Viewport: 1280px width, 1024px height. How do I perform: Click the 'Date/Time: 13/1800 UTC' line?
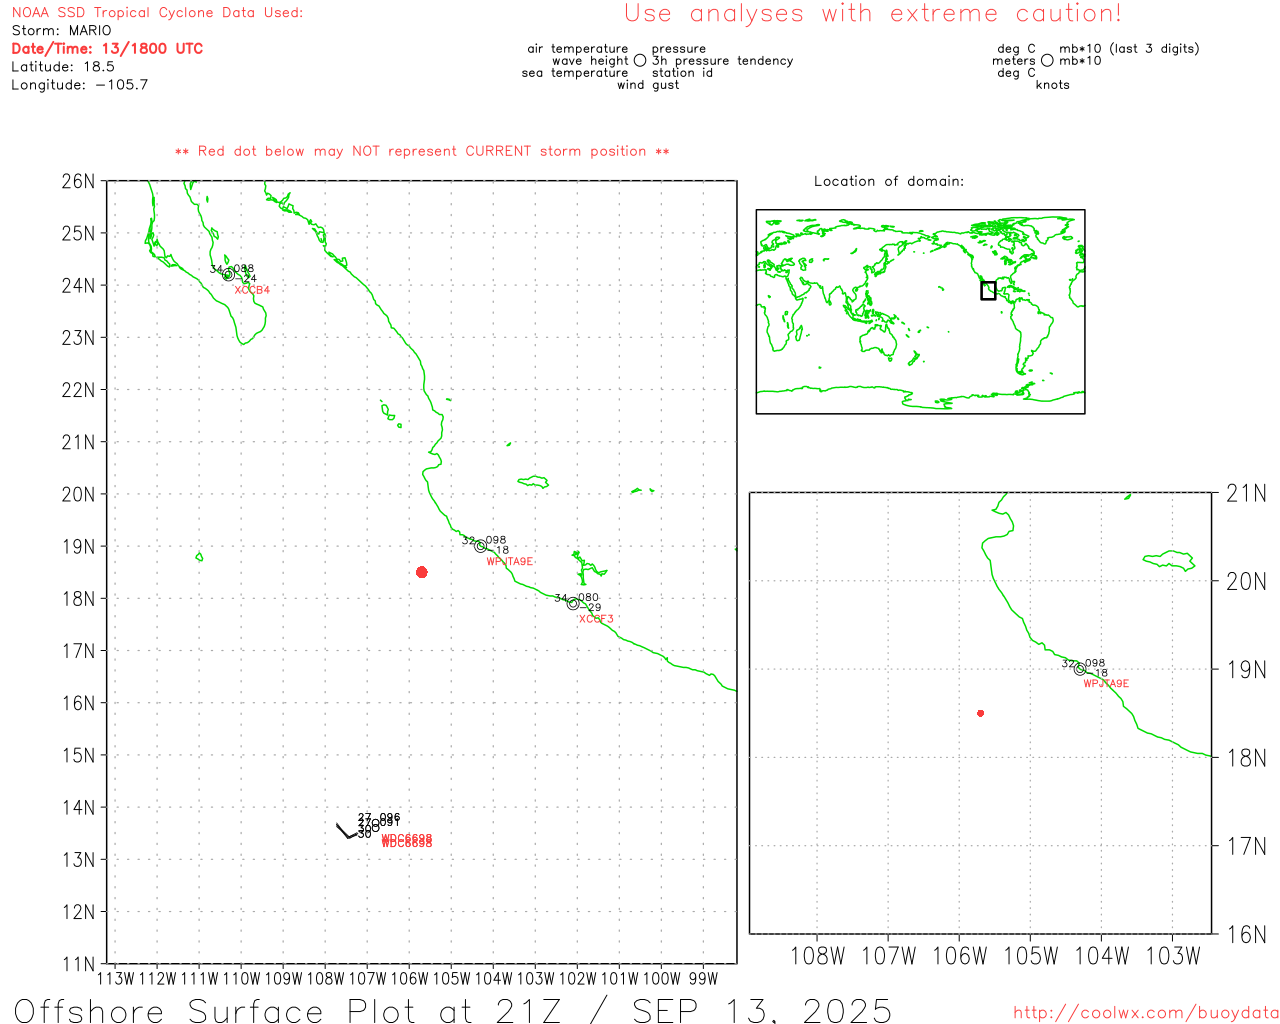tap(107, 49)
